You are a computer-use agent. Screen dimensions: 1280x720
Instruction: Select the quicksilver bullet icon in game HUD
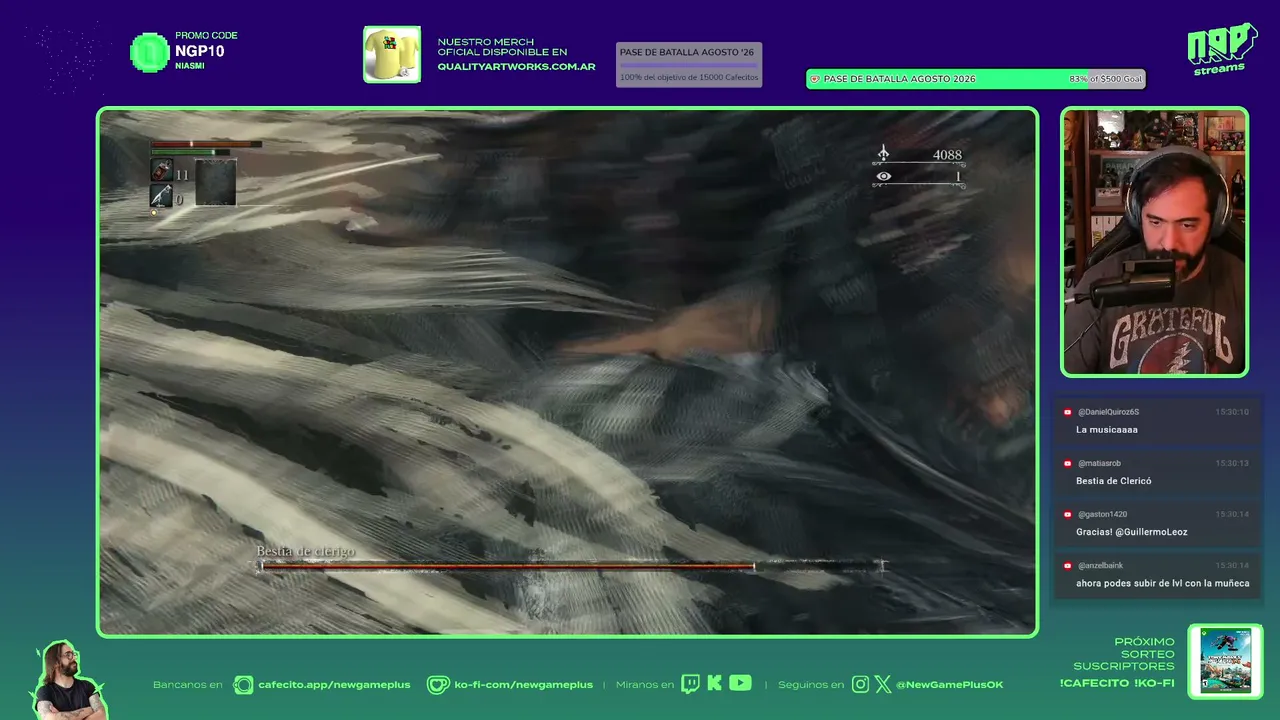[x=161, y=196]
